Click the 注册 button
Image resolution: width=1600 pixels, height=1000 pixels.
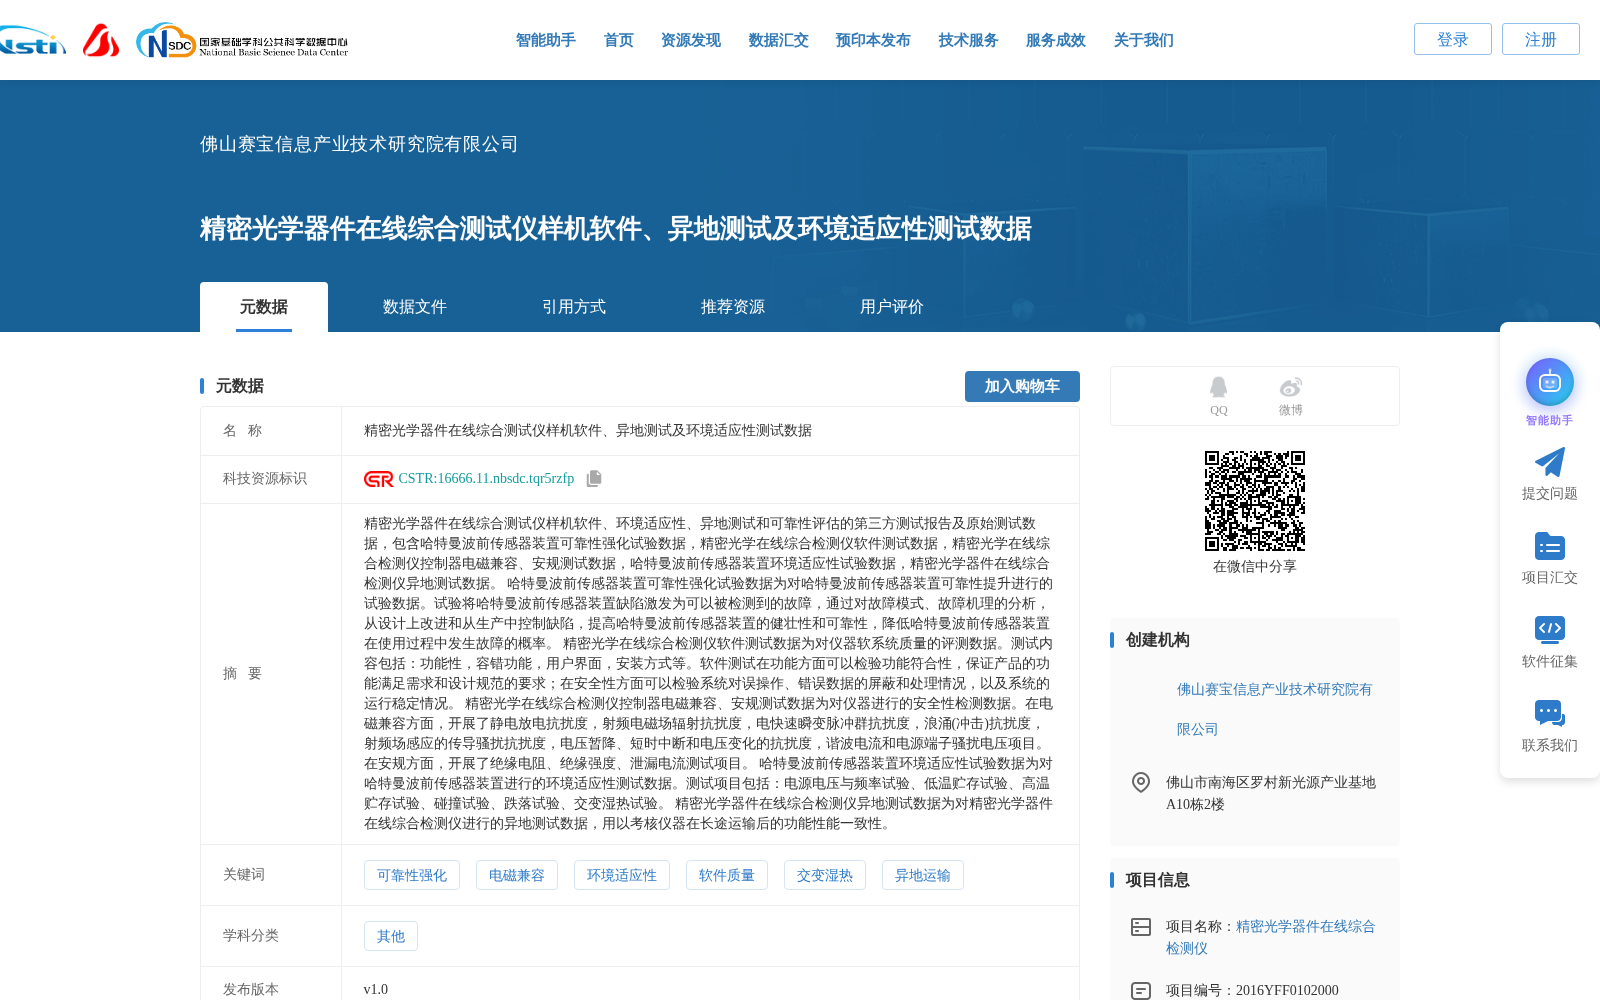(1541, 39)
